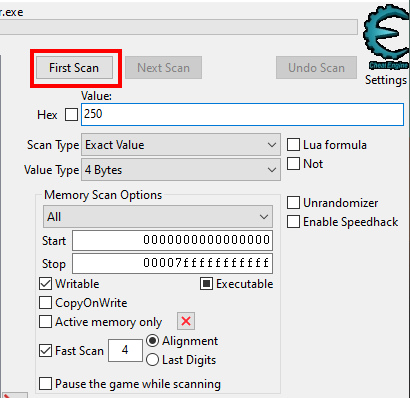Screen dimensions: 410x398
Task: Expand the memory region 'All' dropdown
Action: tap(158, 217)
